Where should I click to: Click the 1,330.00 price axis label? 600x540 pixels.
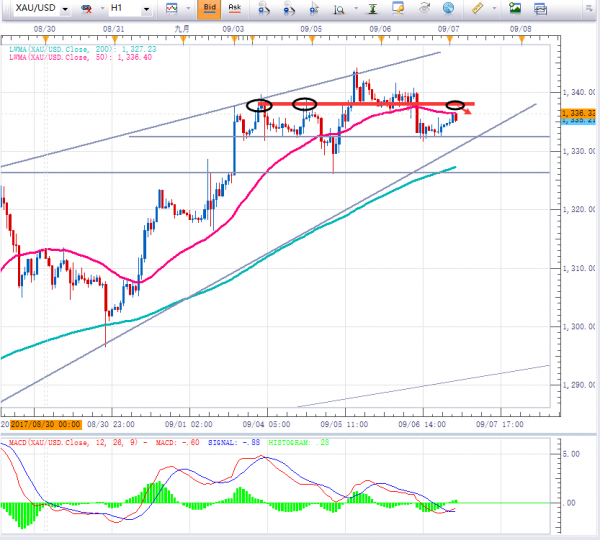(579, 152)
